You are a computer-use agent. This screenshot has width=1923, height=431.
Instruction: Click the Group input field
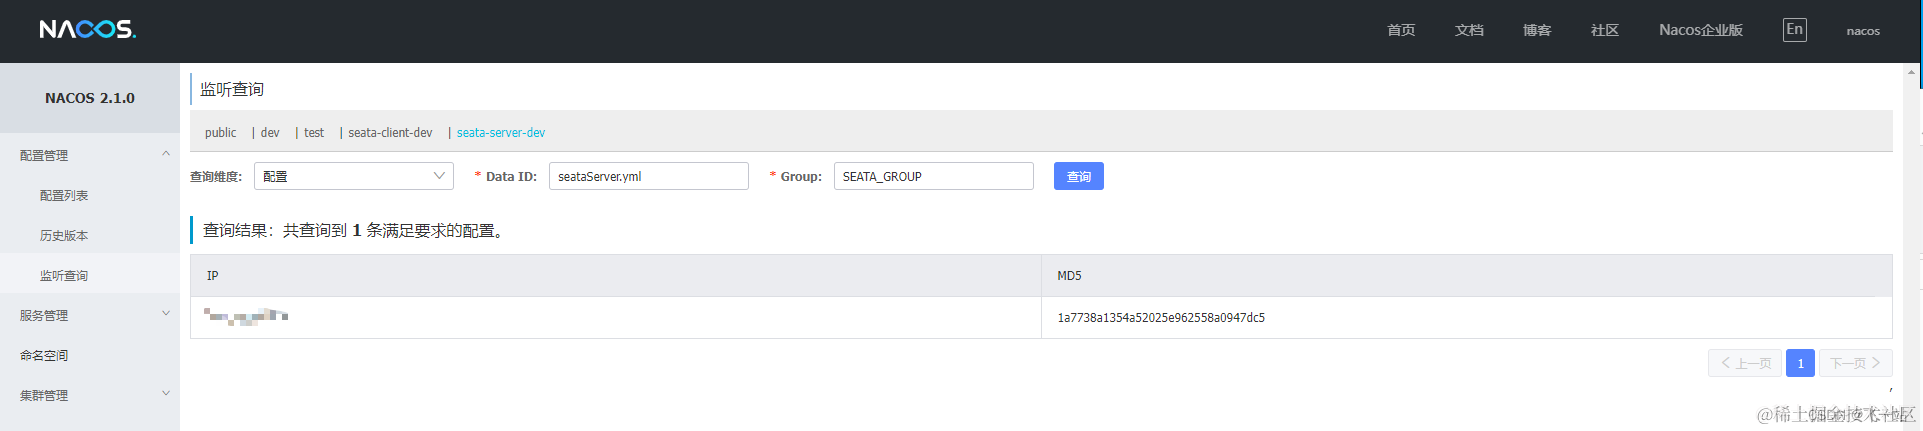click(x=934, y=176)
